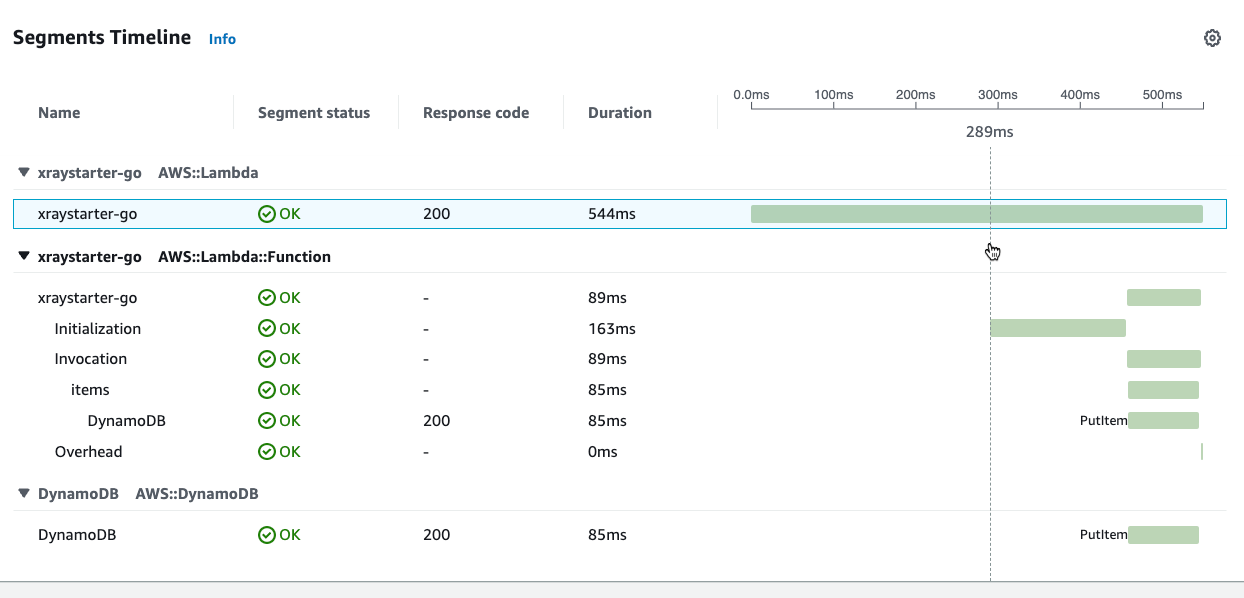
Task: Collapse the xraystarter-go AWS::Lambda group
Action: [x=24, y=172]
